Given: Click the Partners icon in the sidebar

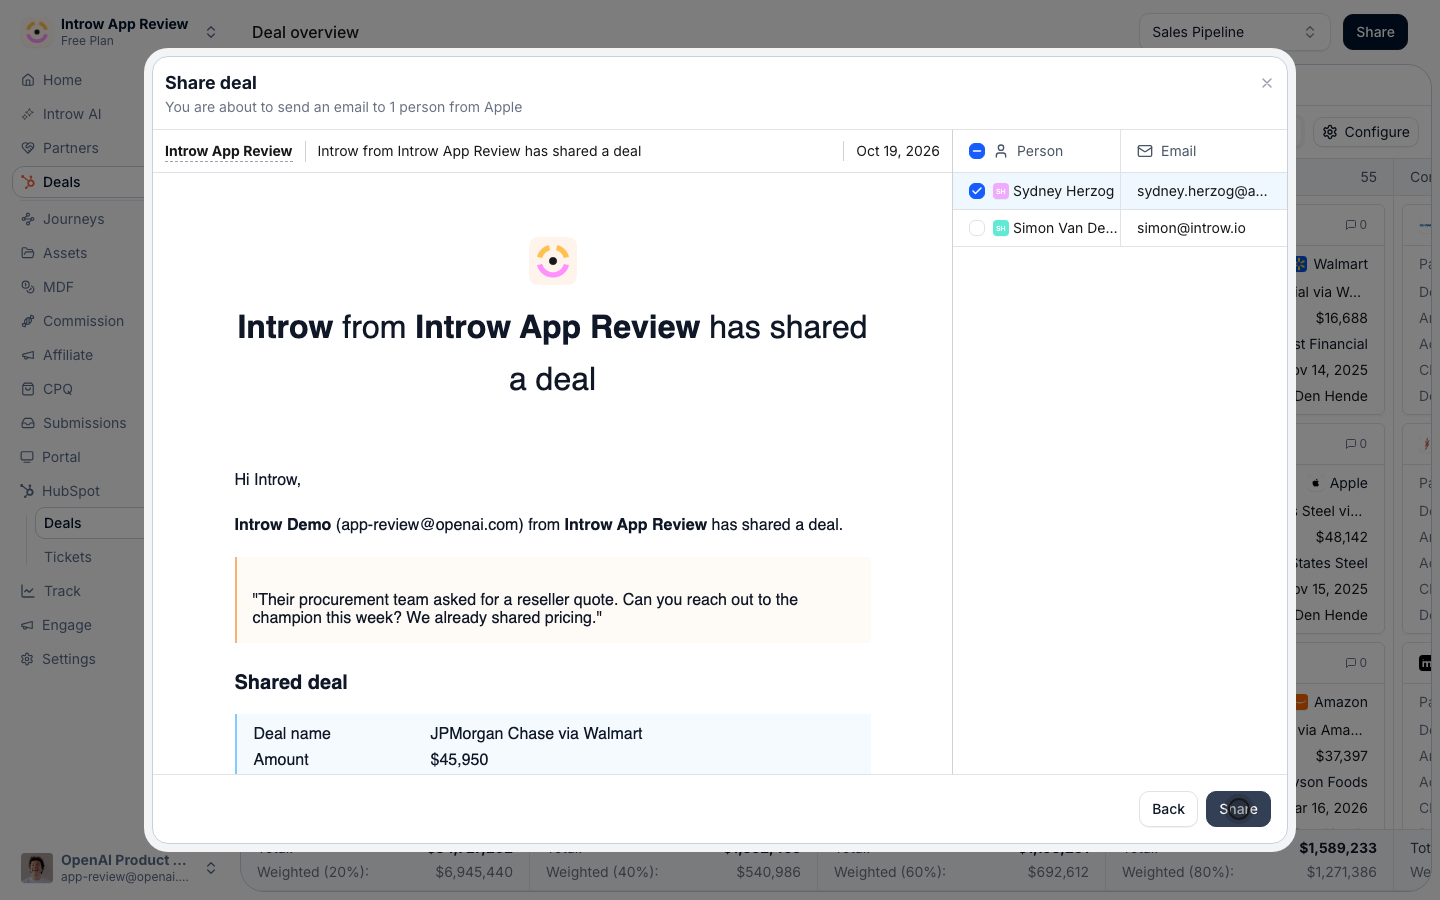Looking at the screenshot, I should point(28,148).
